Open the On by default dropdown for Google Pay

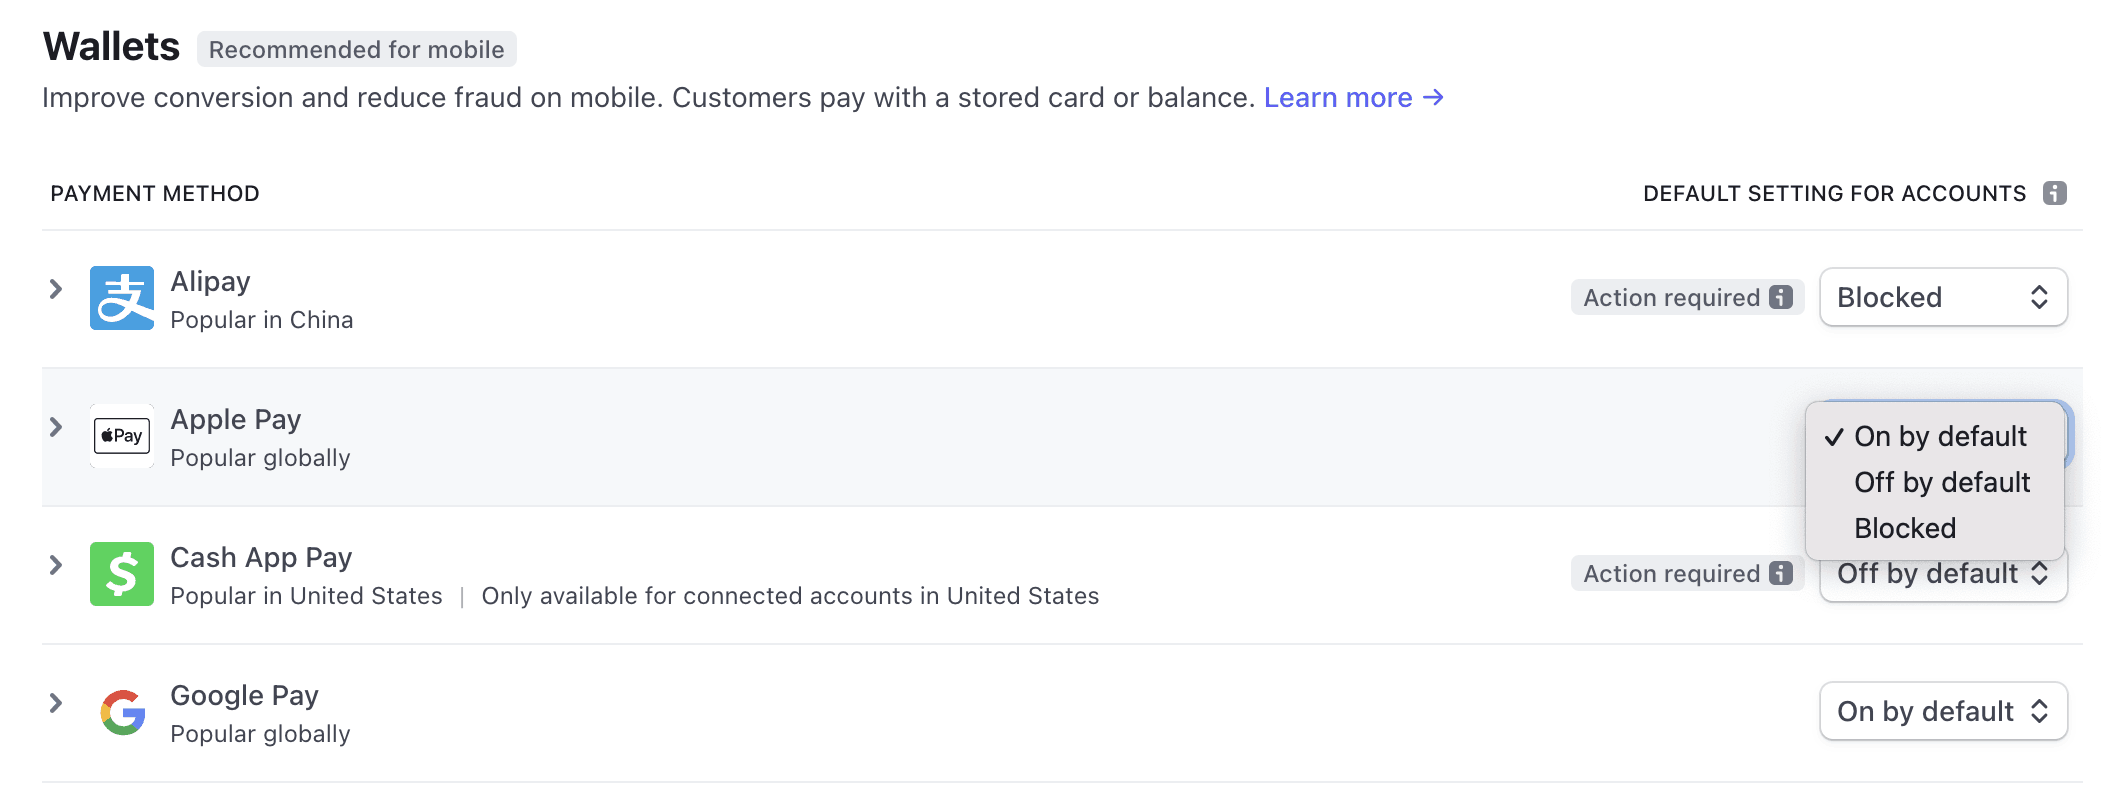1941,711
